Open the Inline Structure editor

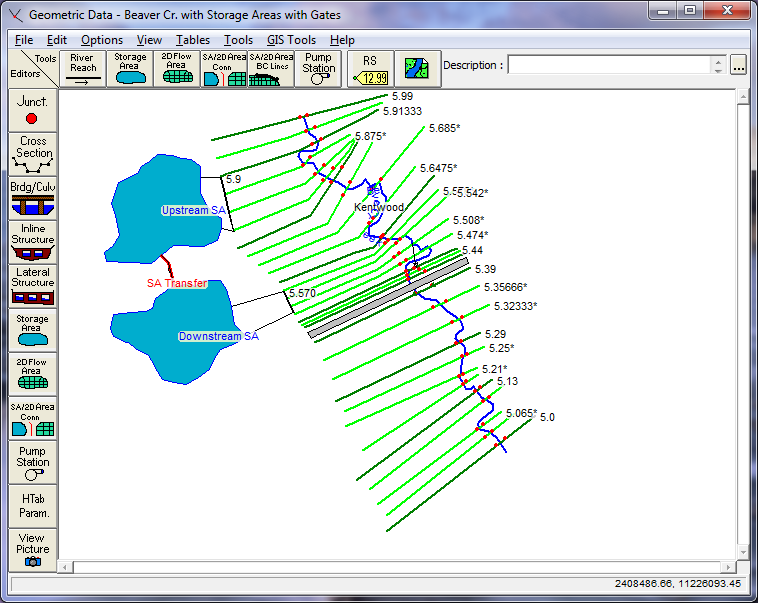click(x=32, y=241)
